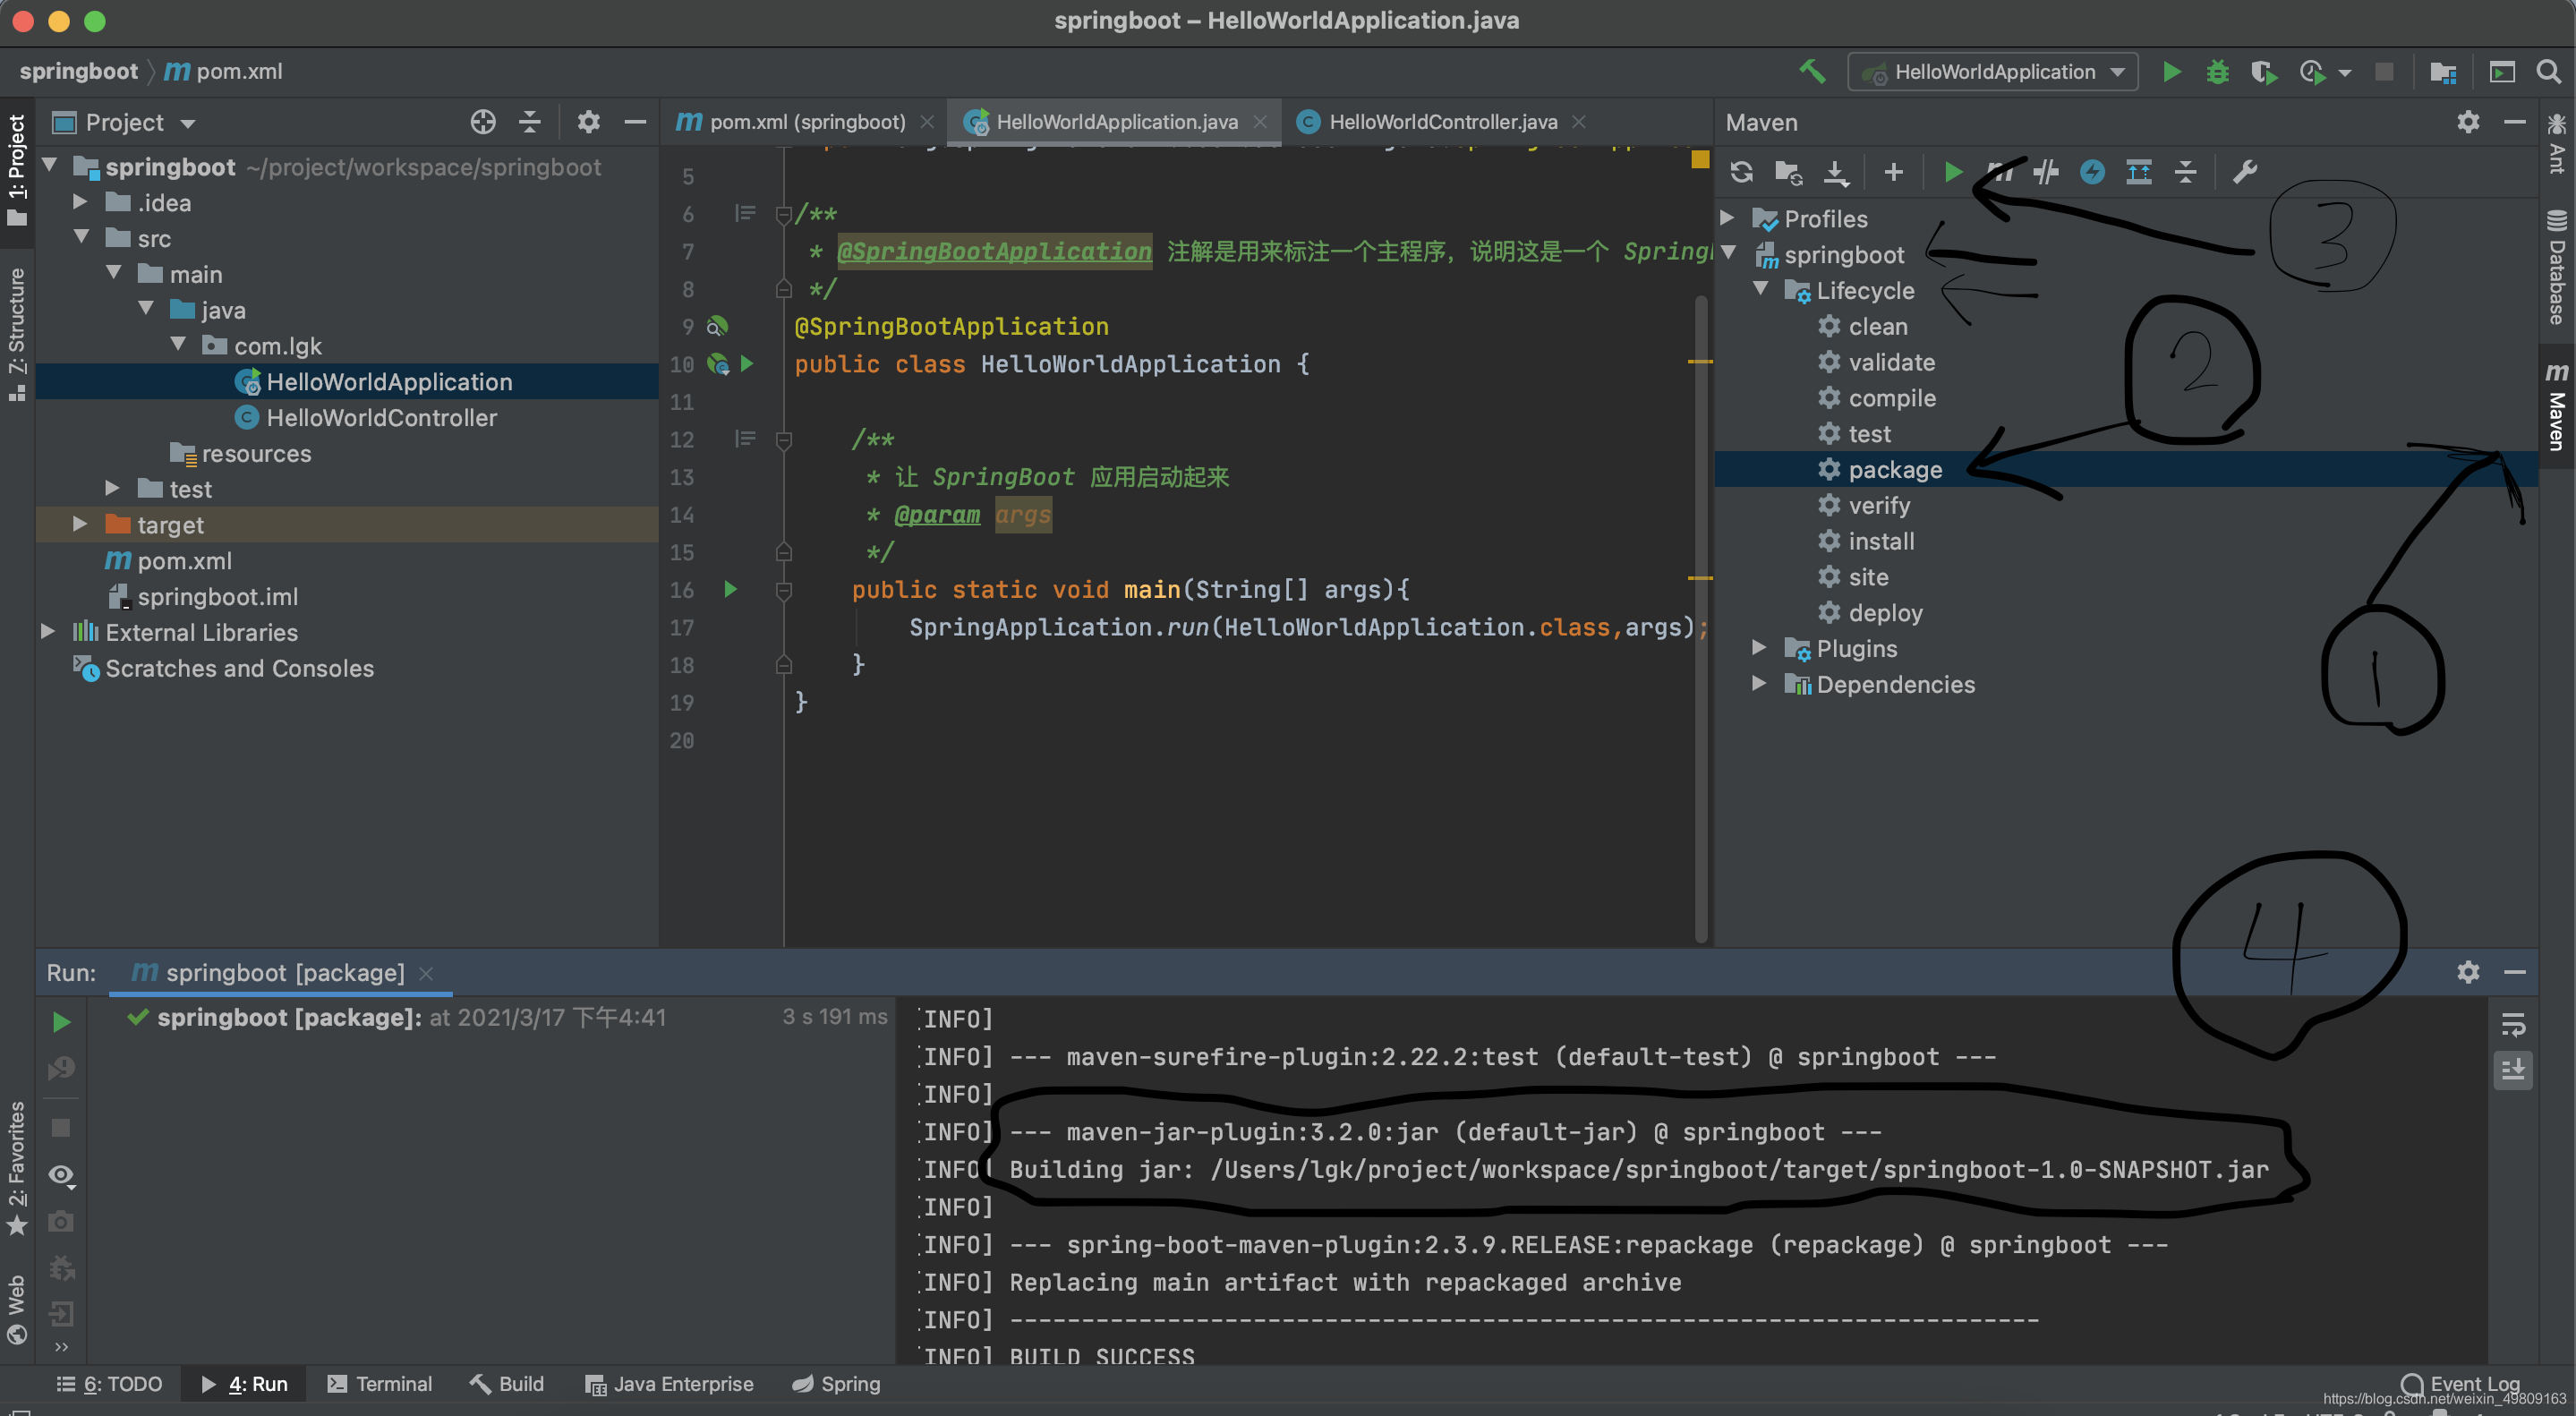Open Project panel settings gear
The width and height of the screenshot is (2576, 1416).
point(588,122)
